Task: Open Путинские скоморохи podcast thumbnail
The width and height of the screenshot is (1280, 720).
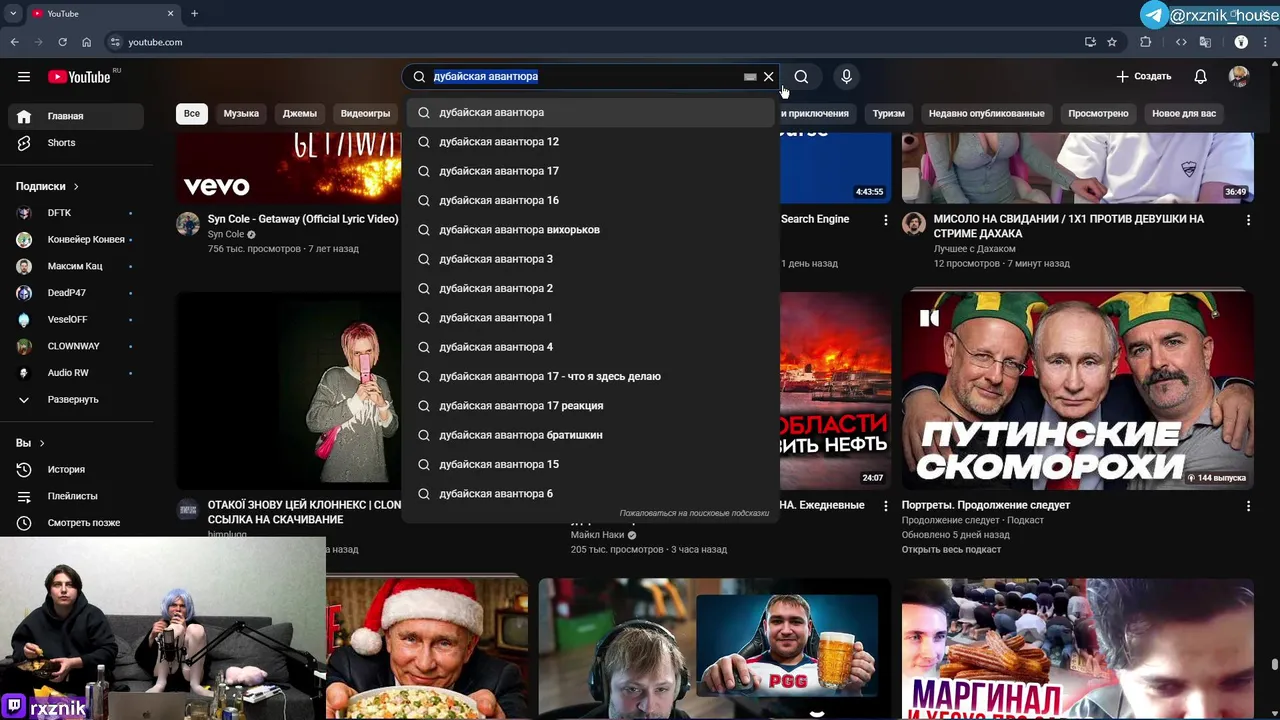Action: [x=1077, y=390]
